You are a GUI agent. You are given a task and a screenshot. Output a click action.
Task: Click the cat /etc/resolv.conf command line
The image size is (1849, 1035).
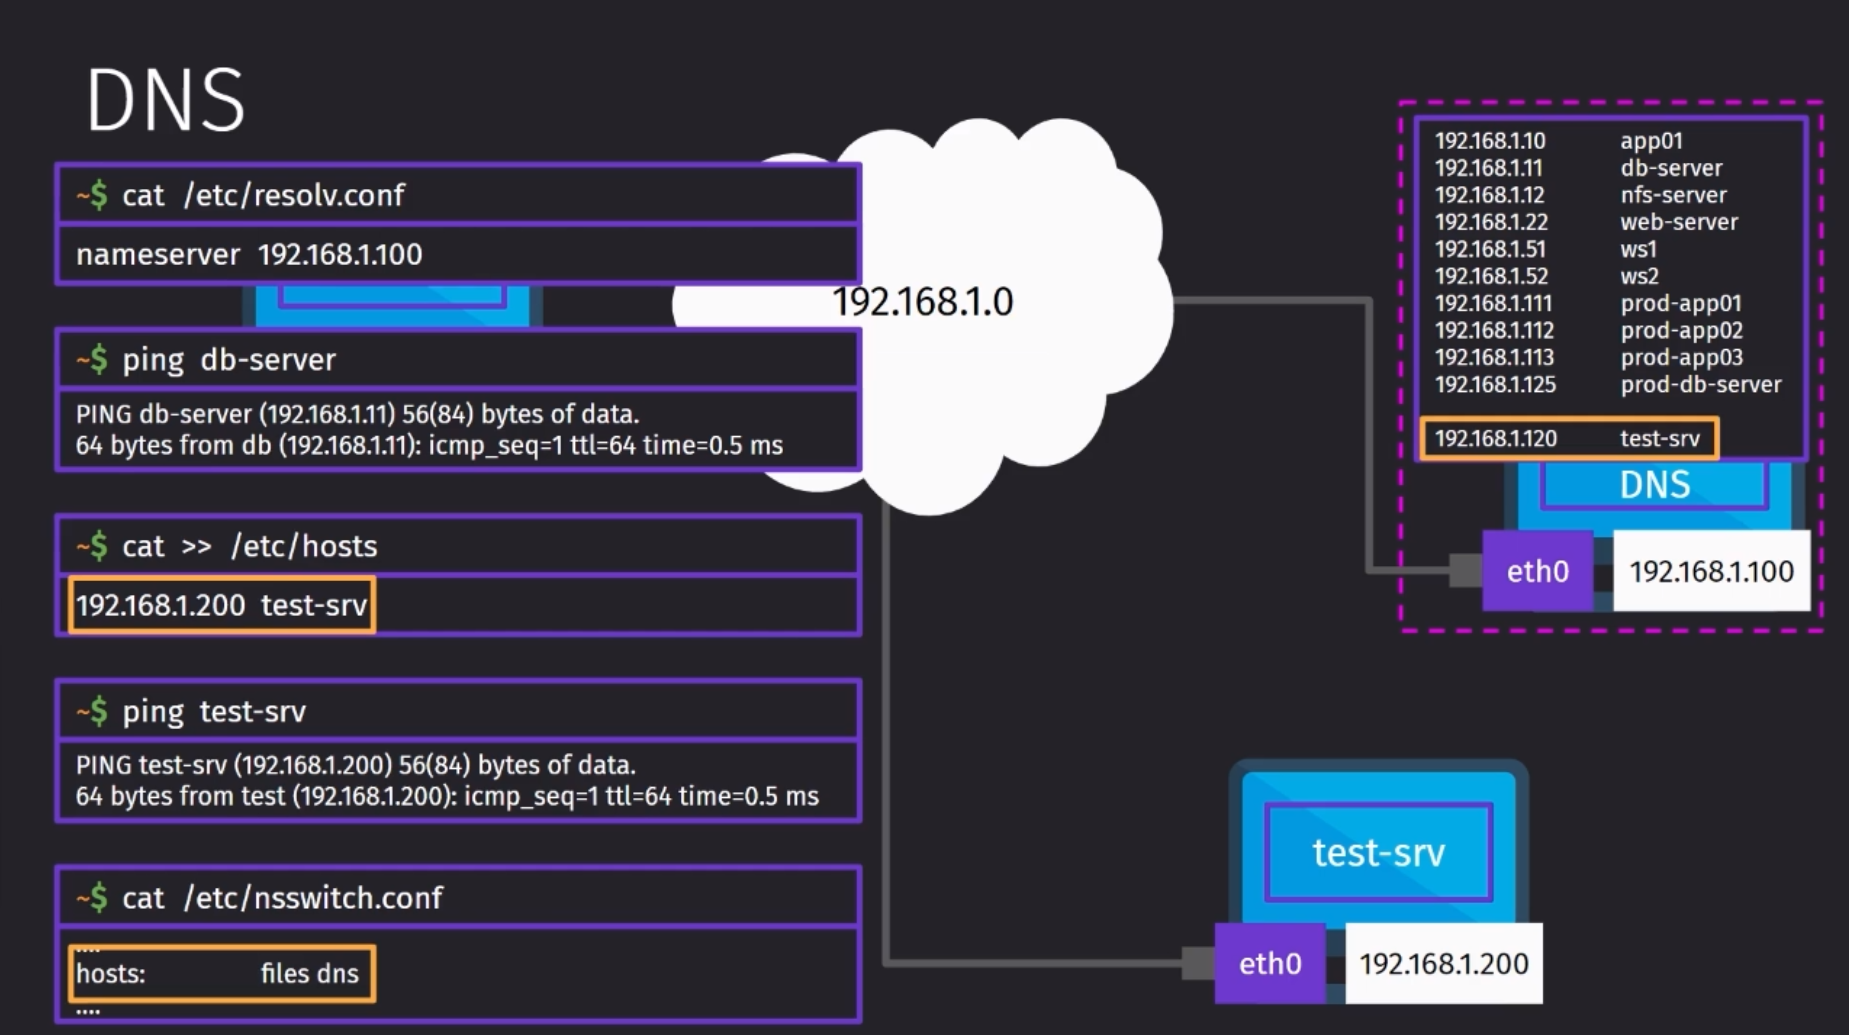click(458, 195)
